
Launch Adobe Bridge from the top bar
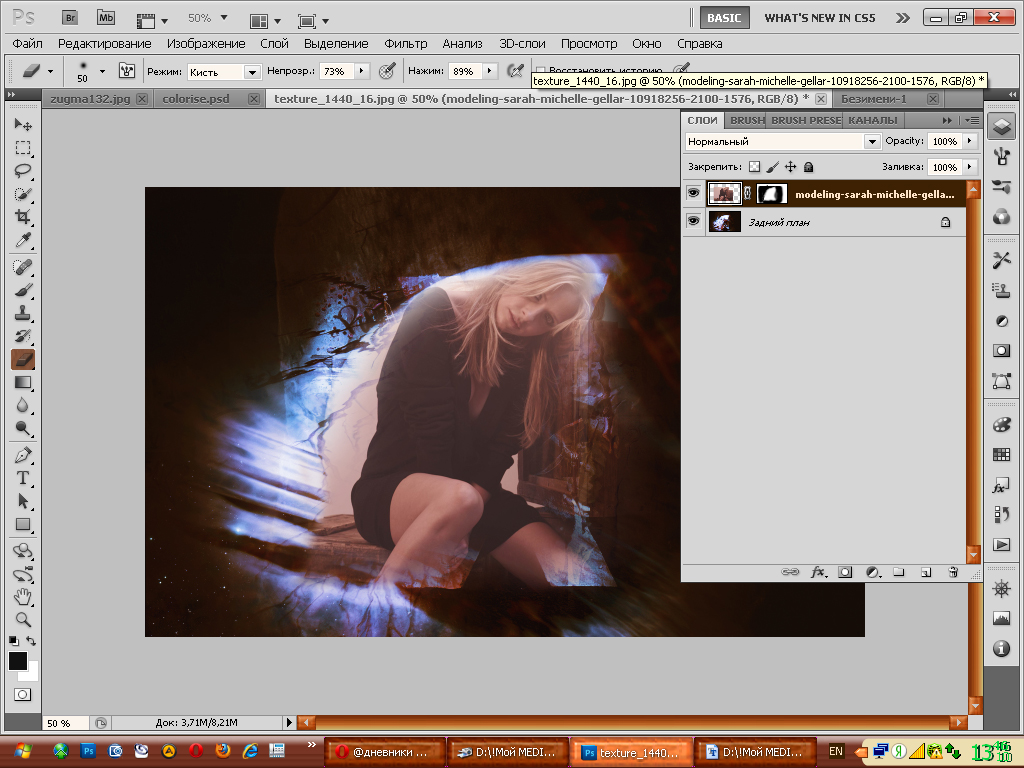point(70,18)
